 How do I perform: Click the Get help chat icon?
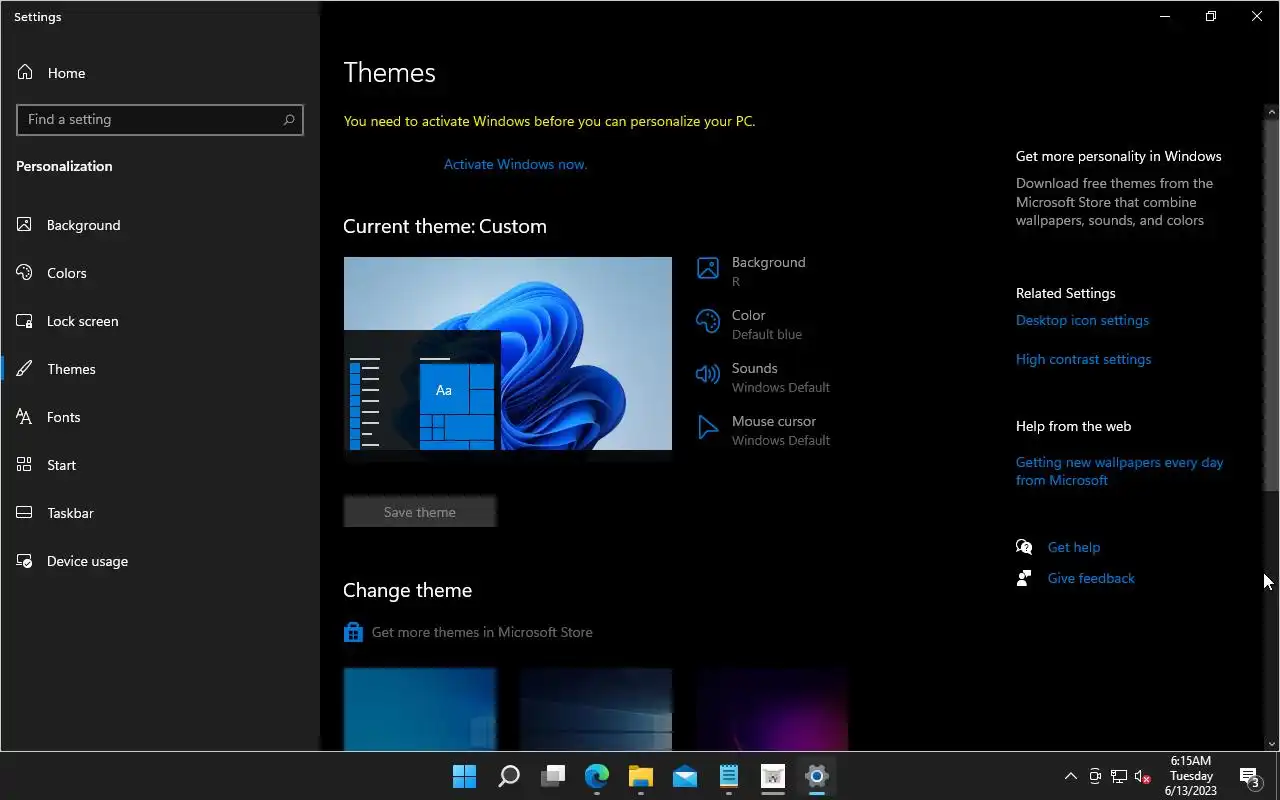tap(1024, 547)
